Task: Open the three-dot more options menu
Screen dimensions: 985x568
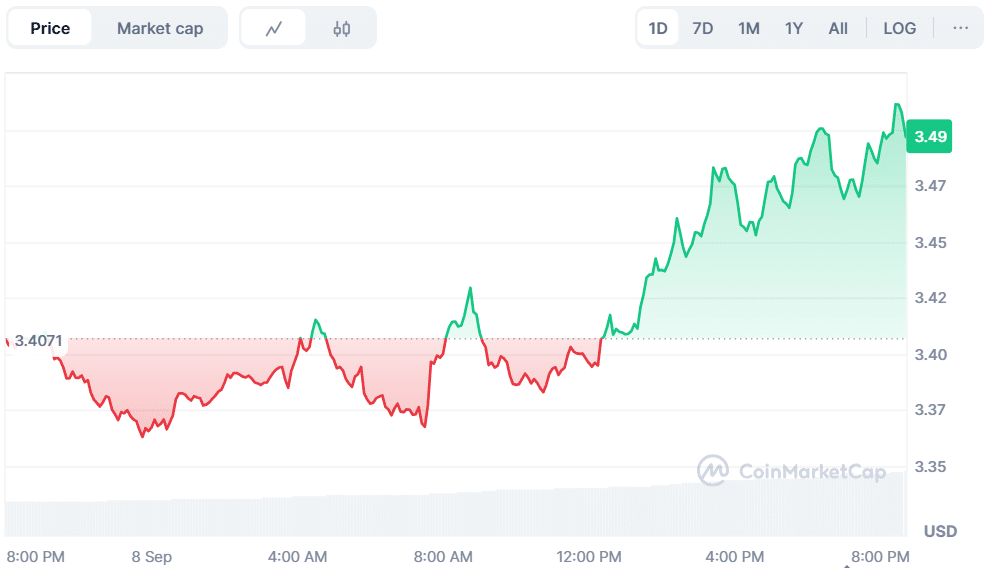Action: click(960, 28)
